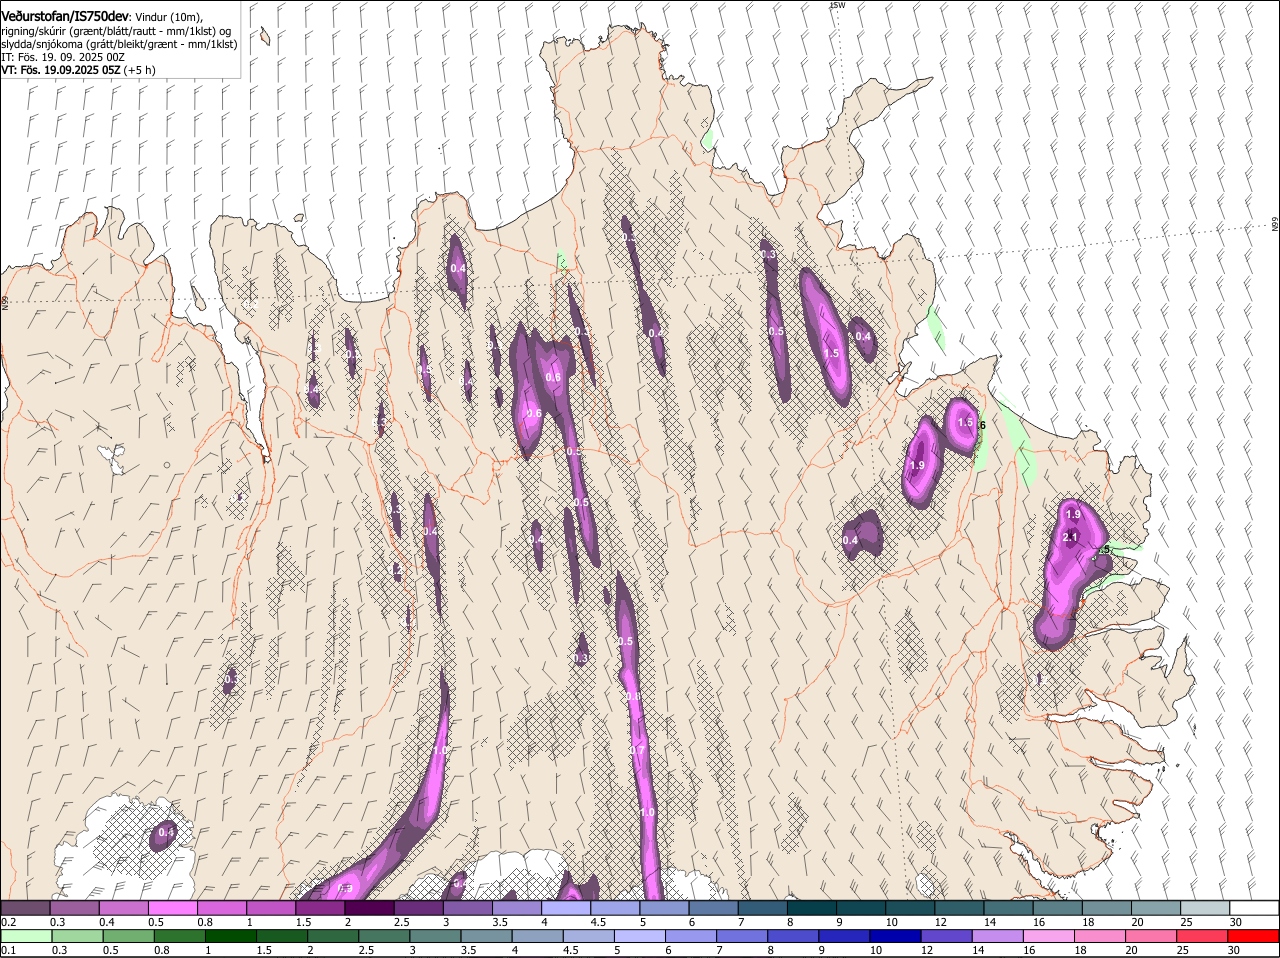Pick the top legend swatch between 8 and 9
The image size is (1280, 958).
[812, 907]
